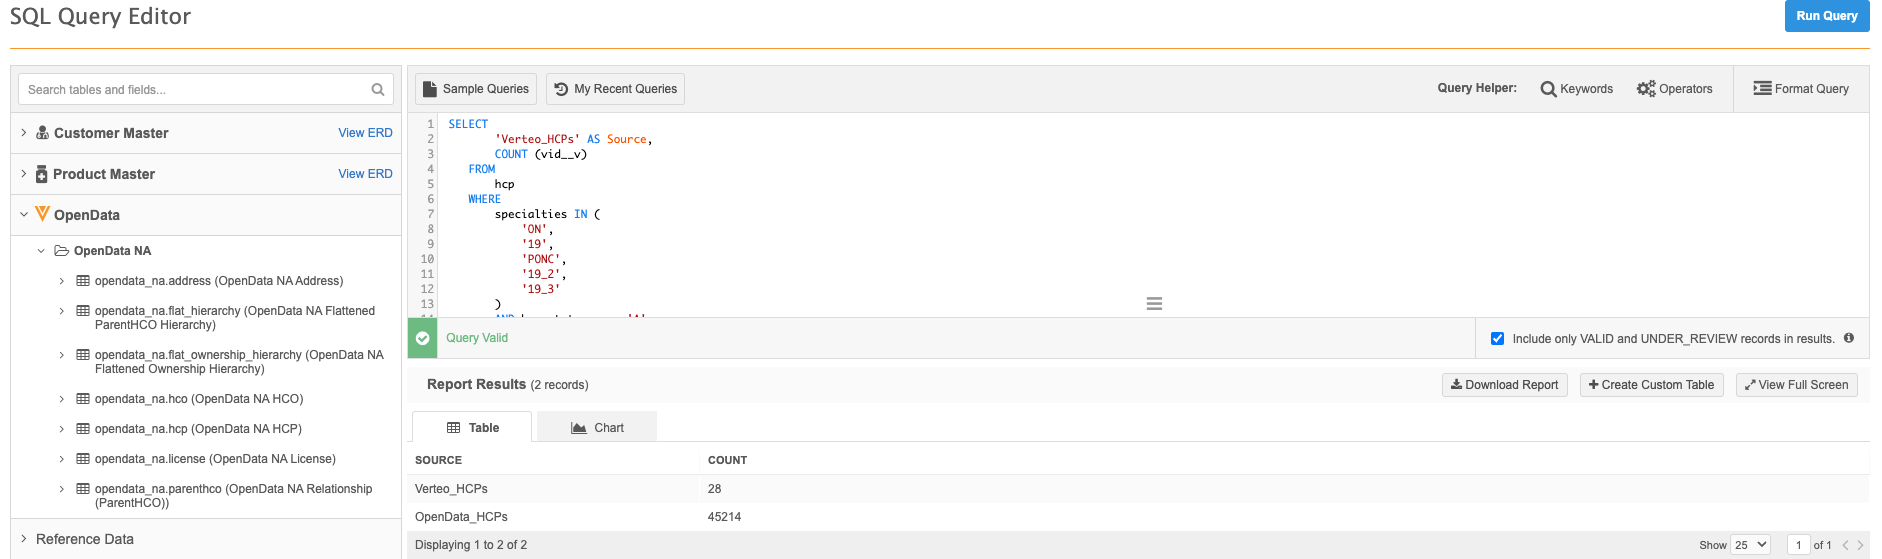The image size is (1882, 559).
Task: Open the Show rows per page dropdown
Action: tap(1751, 545)
